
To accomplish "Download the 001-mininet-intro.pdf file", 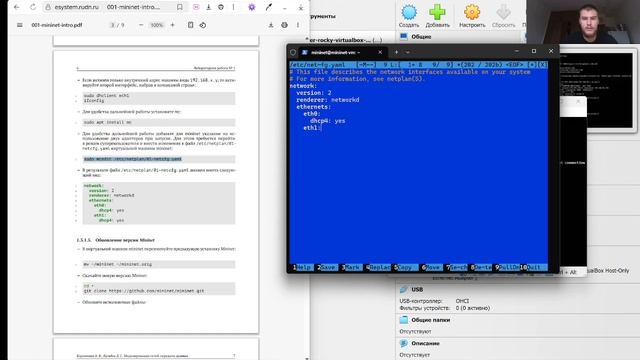I will [271, 25].
